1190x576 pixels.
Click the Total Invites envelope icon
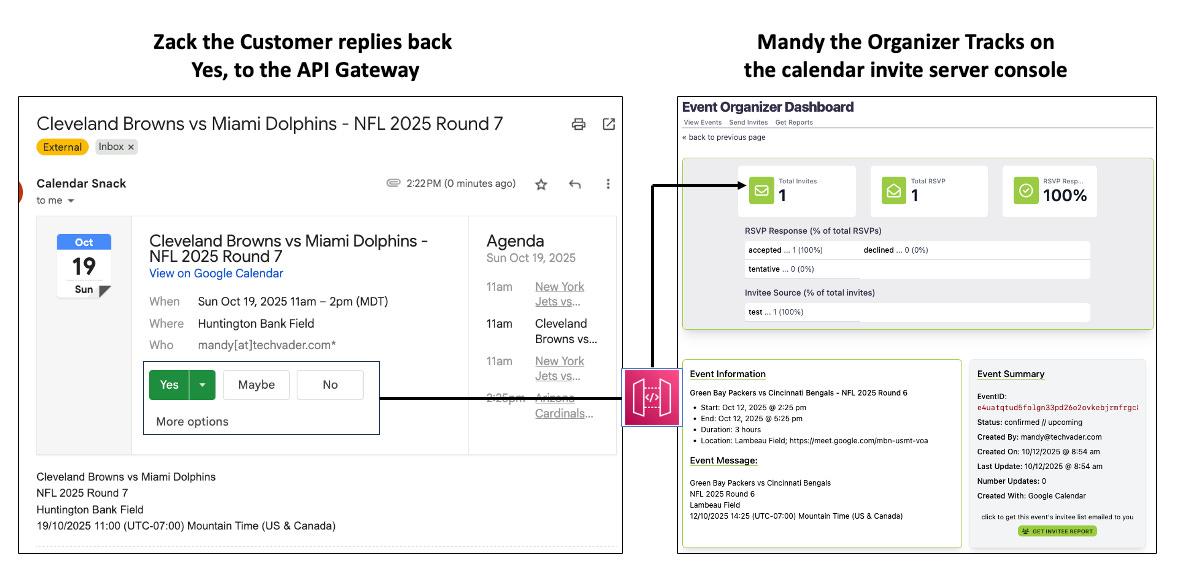click(761, 191)
